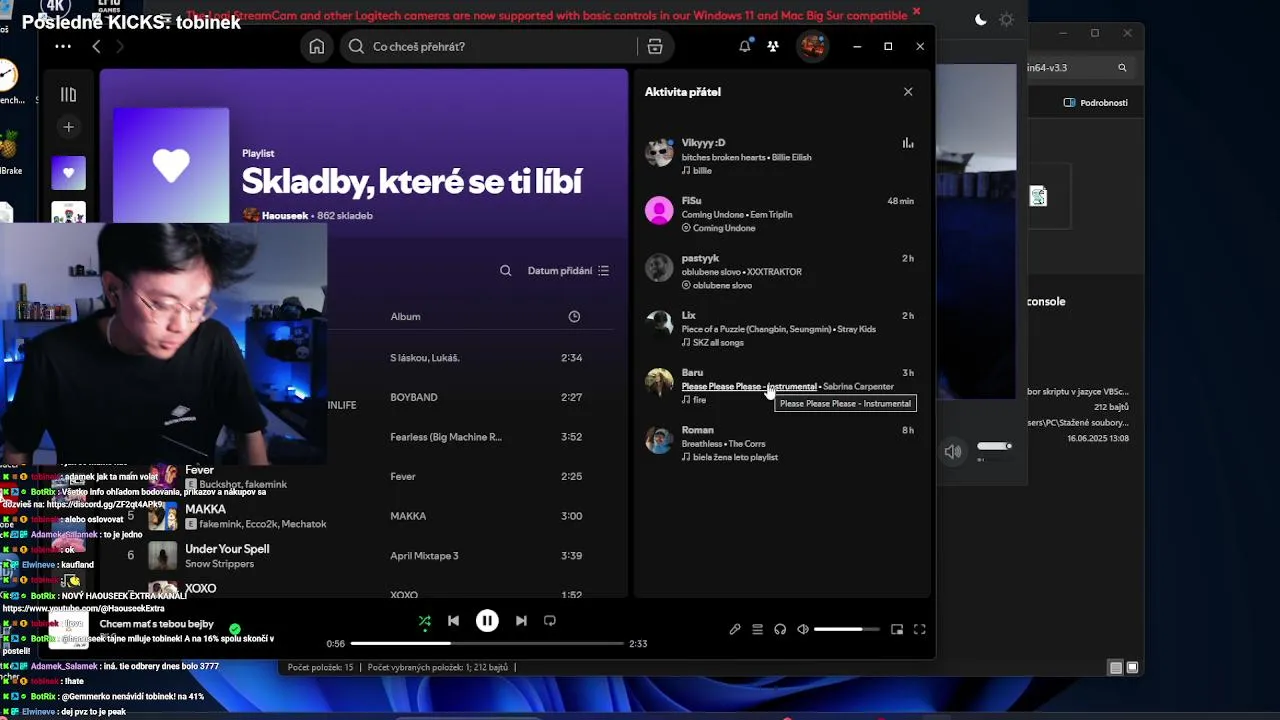1280x720 pixels.
Task: Open the notifications bell in Spotify
Action: [x=745, y=46]
